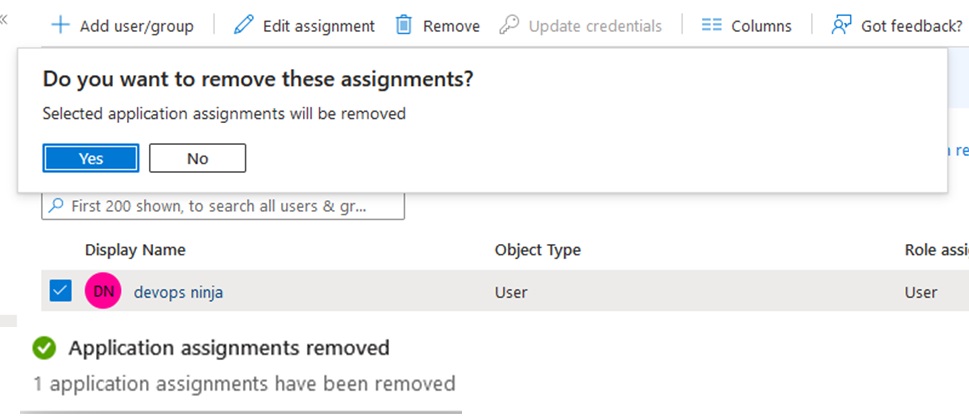Click the Columns list icon

pyautogui.click(x=712, y=25)
